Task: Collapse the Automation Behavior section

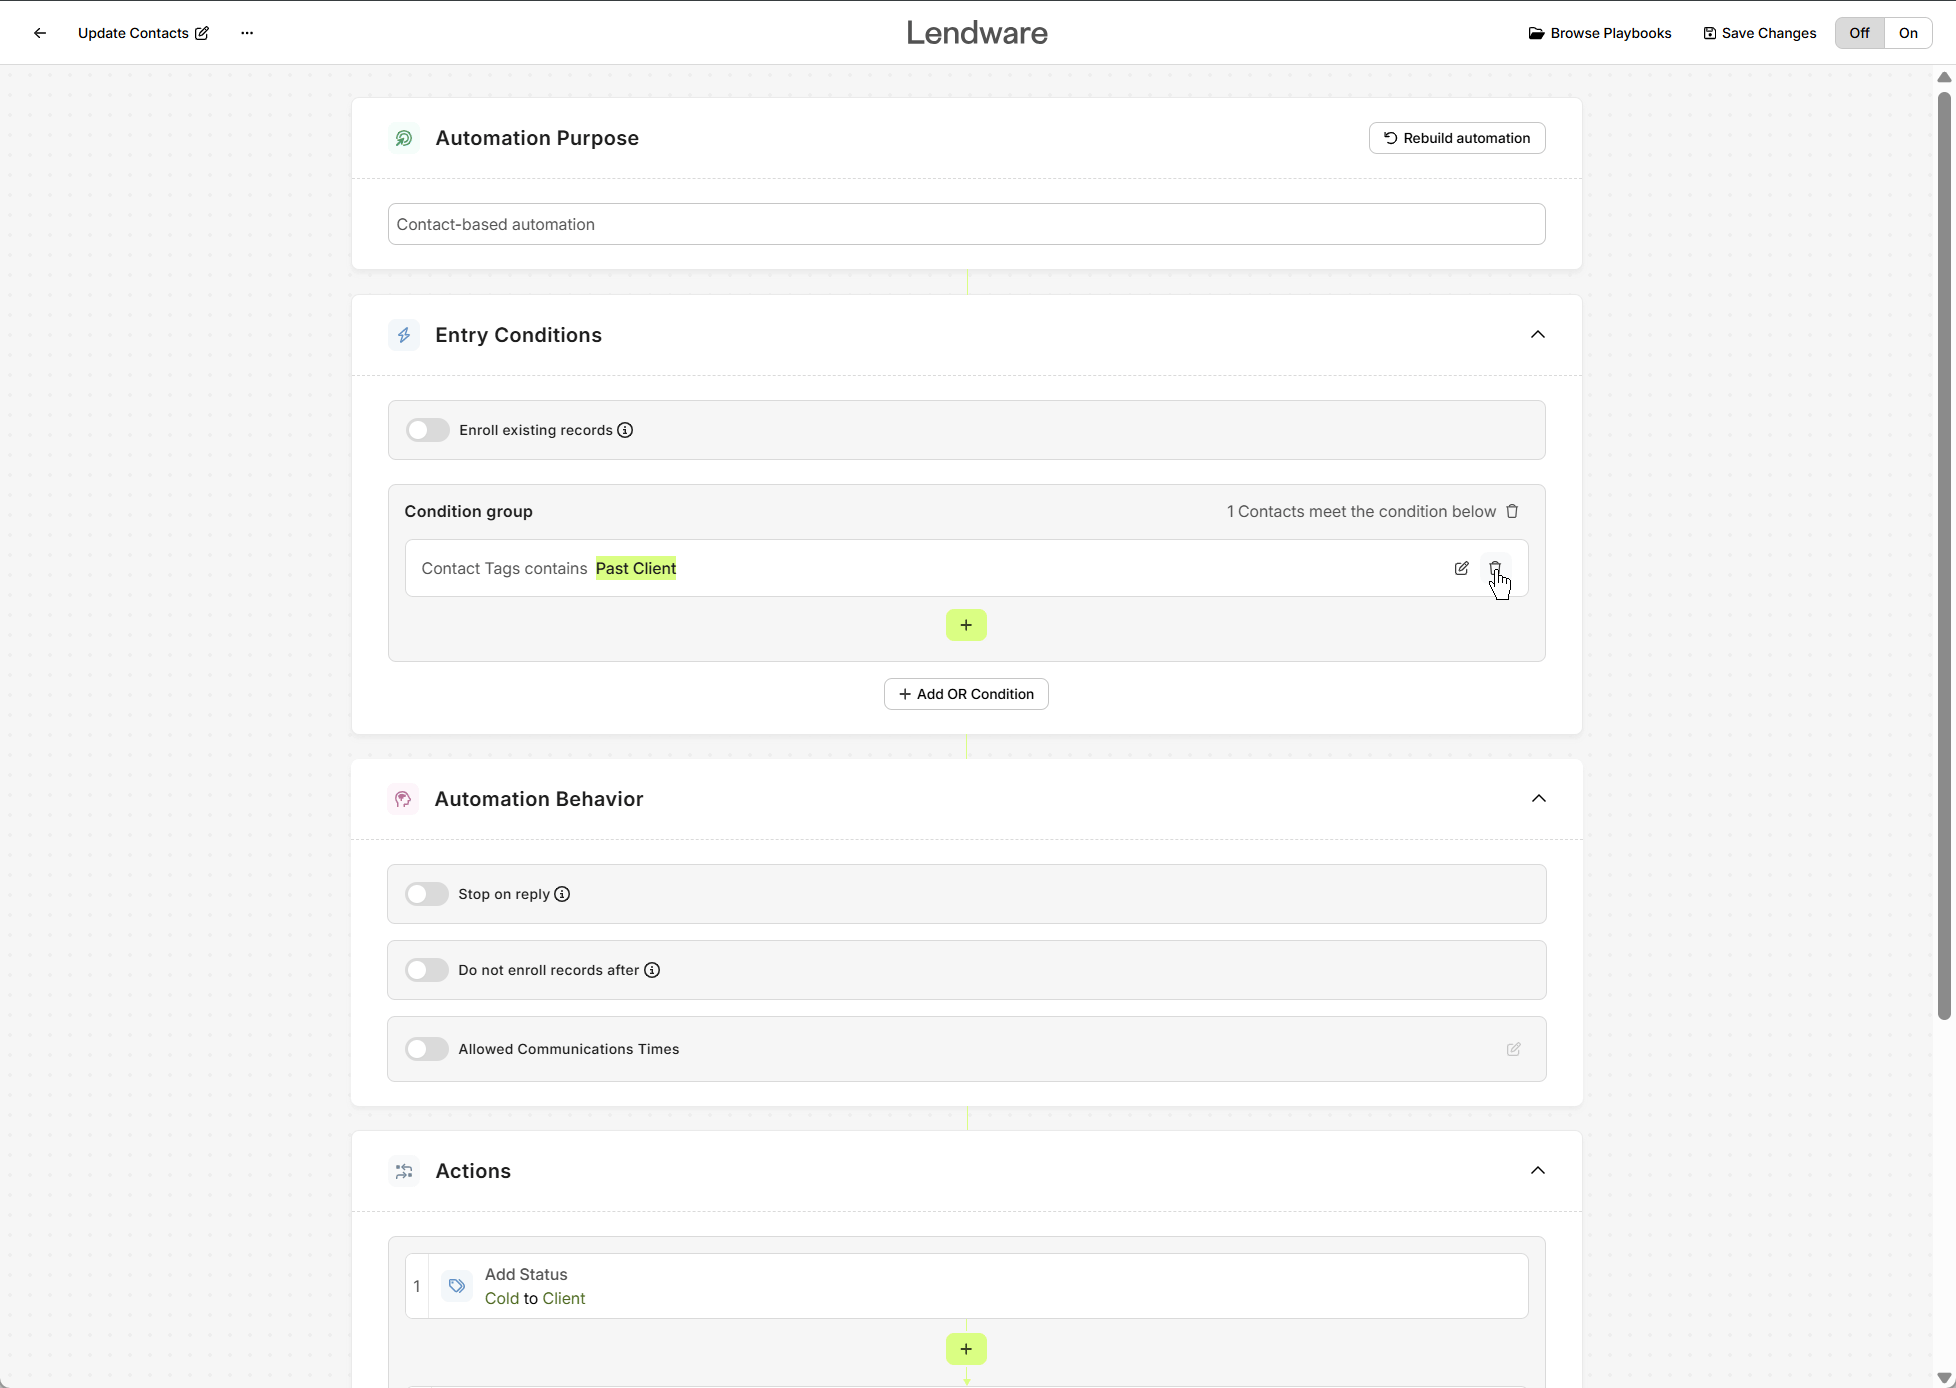Action: (x=1538, y=798)
